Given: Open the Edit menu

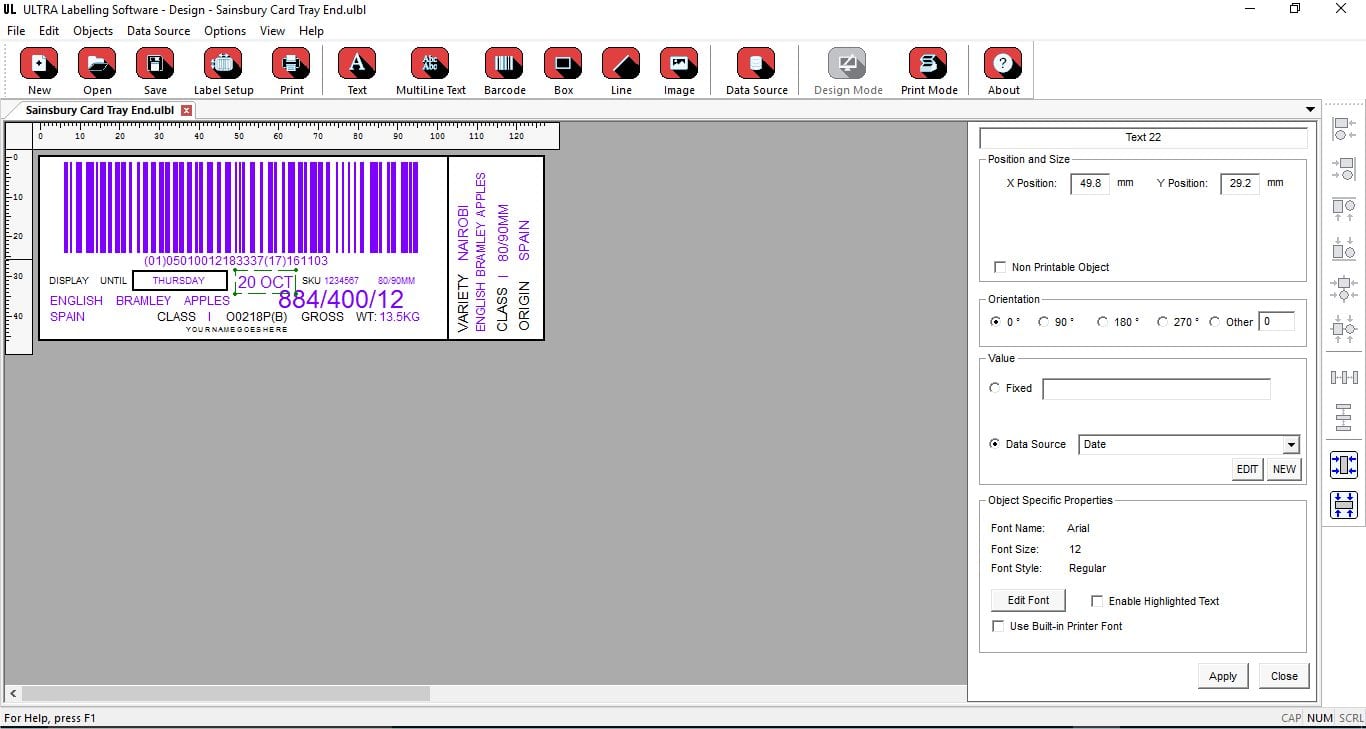Looking at the screenshot, I should click(49, 31).
